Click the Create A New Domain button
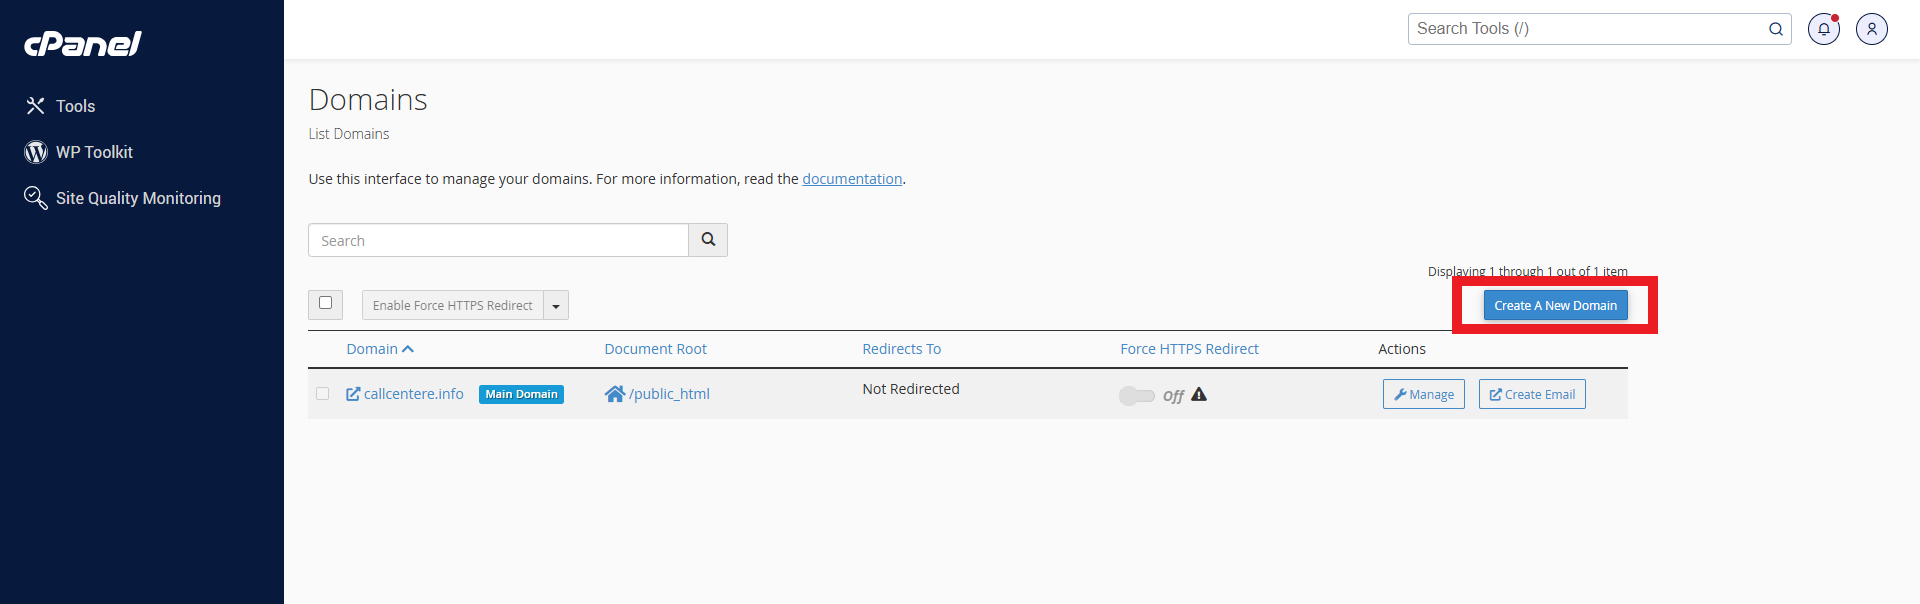 tap(1555, 306)
